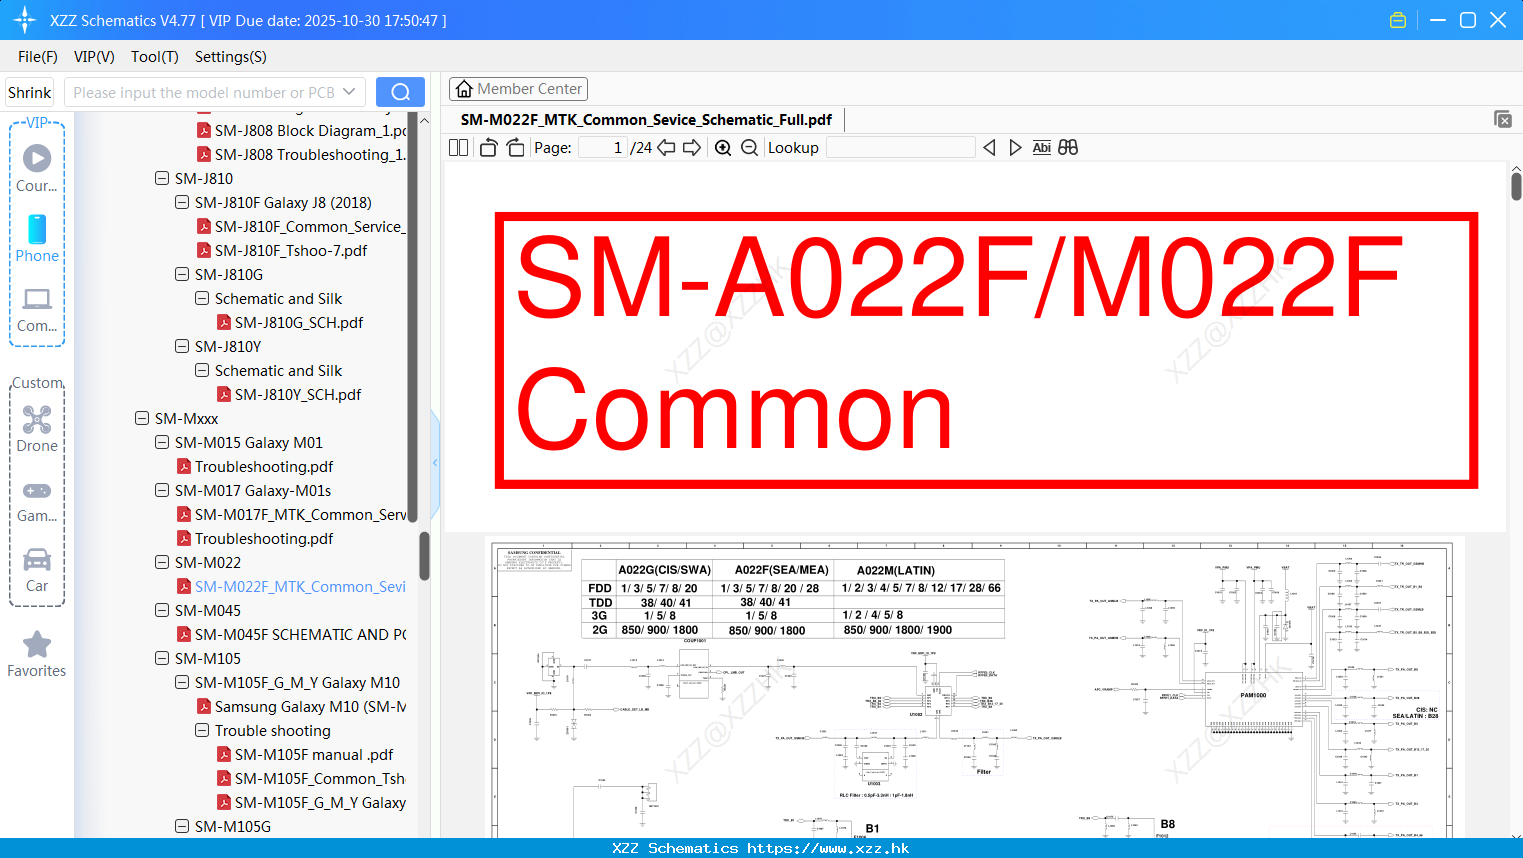Open SM-J810G_SCH.pdf file
This screenshot has height=858, width=1523.
[299, 322]
